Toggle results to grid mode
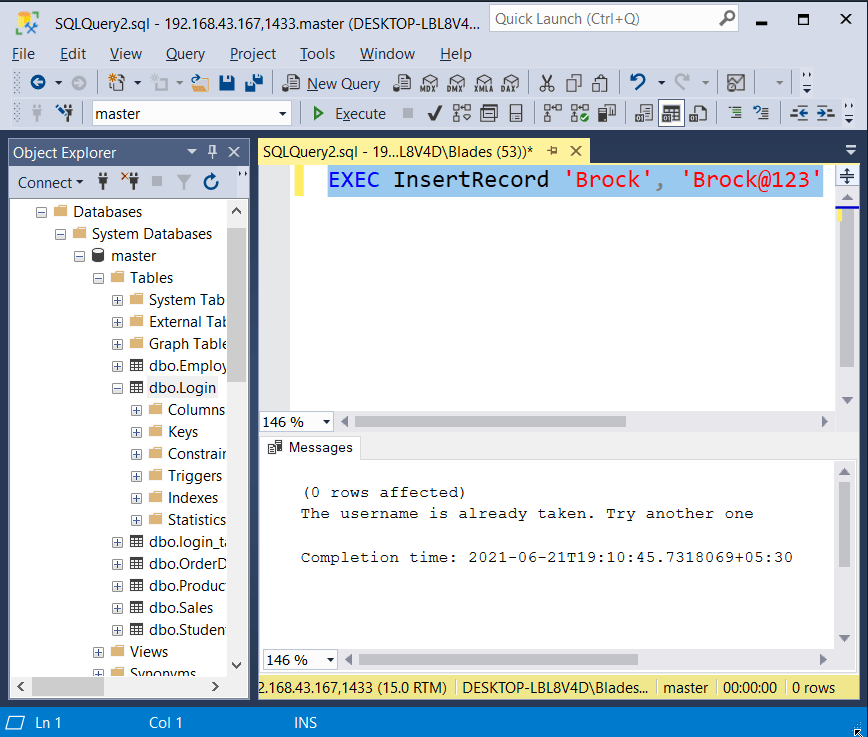This screenshot has width=868, height=737. coord(671,113)
